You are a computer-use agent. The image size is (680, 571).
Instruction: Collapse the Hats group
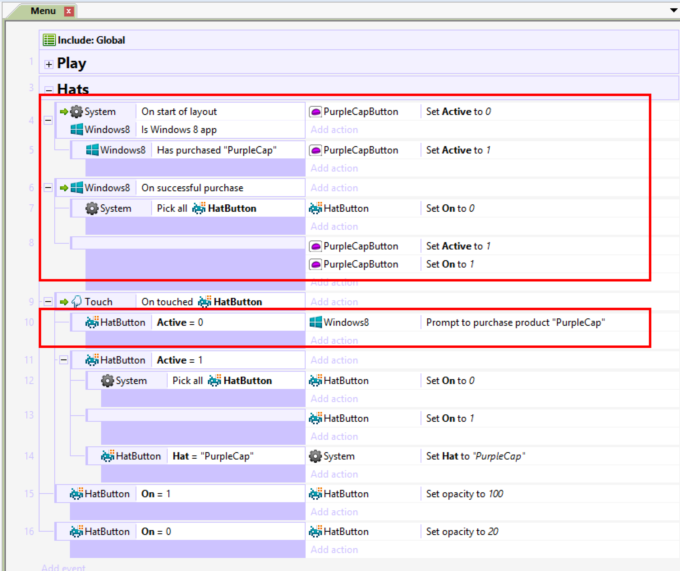[x=48, y=90]
